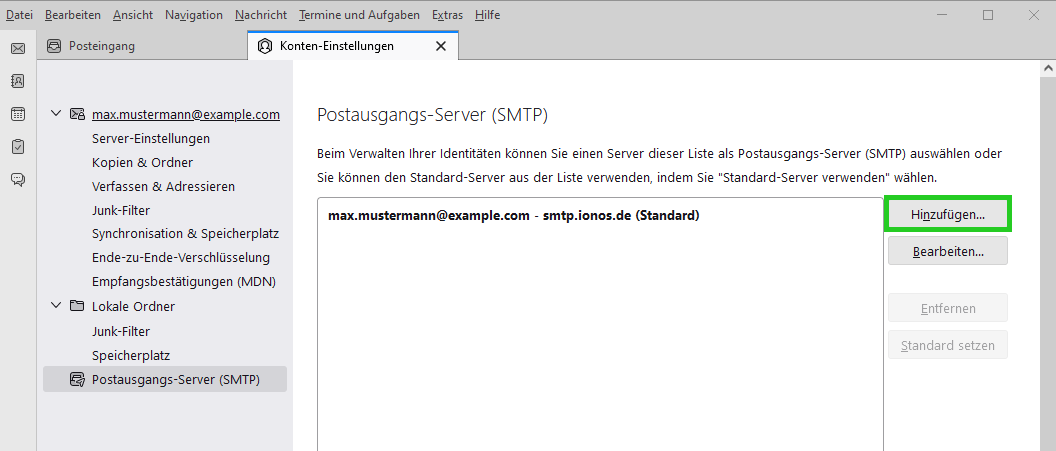Click the Postausgangs-Server SMTP icon in sidebar
Screen dimensions: 1056x451
pos(77,380)
